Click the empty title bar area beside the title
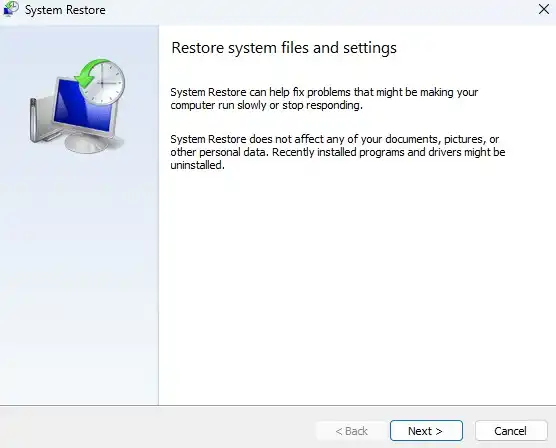The image size is (556, 448). click(319, 10)
